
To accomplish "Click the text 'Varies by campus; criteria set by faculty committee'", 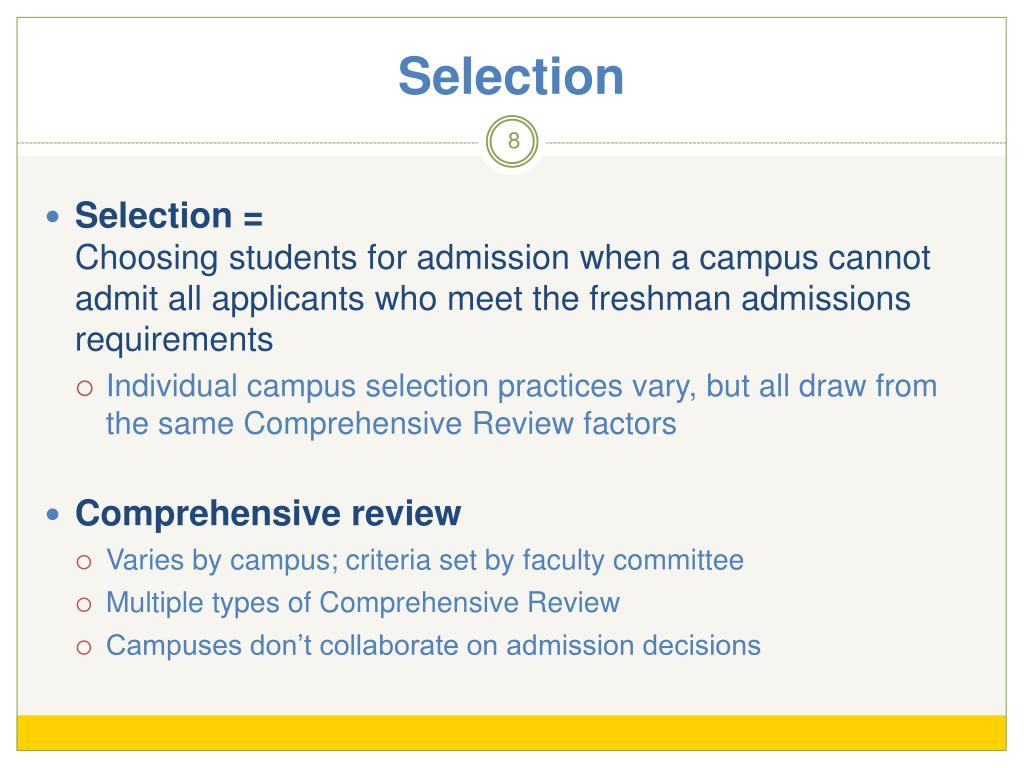I will pos(425,561).
